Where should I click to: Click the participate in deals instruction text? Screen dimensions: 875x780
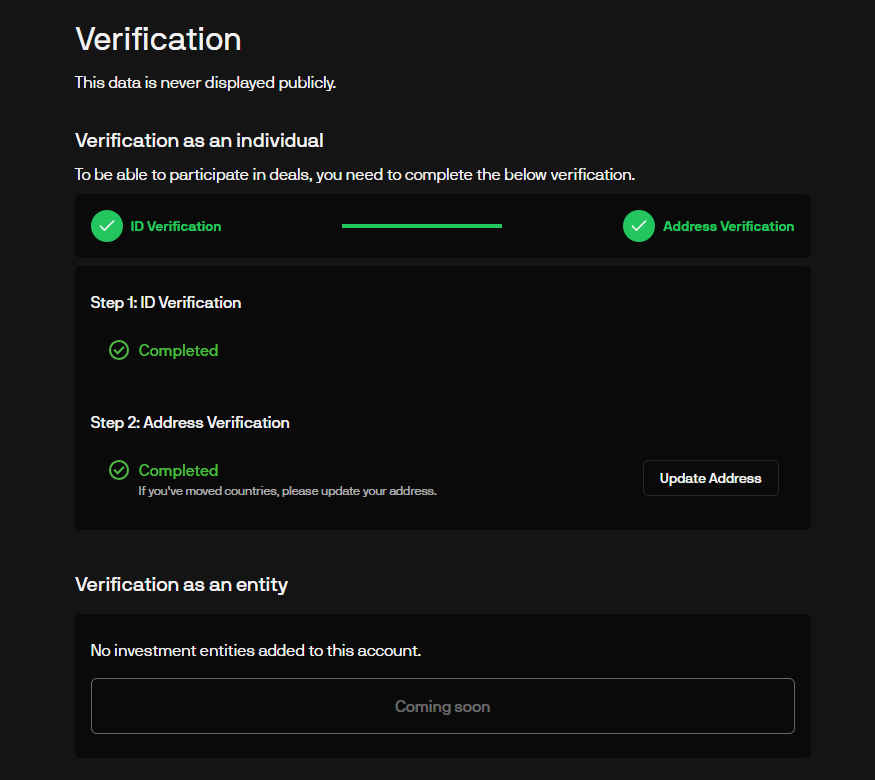pos(355,174)
